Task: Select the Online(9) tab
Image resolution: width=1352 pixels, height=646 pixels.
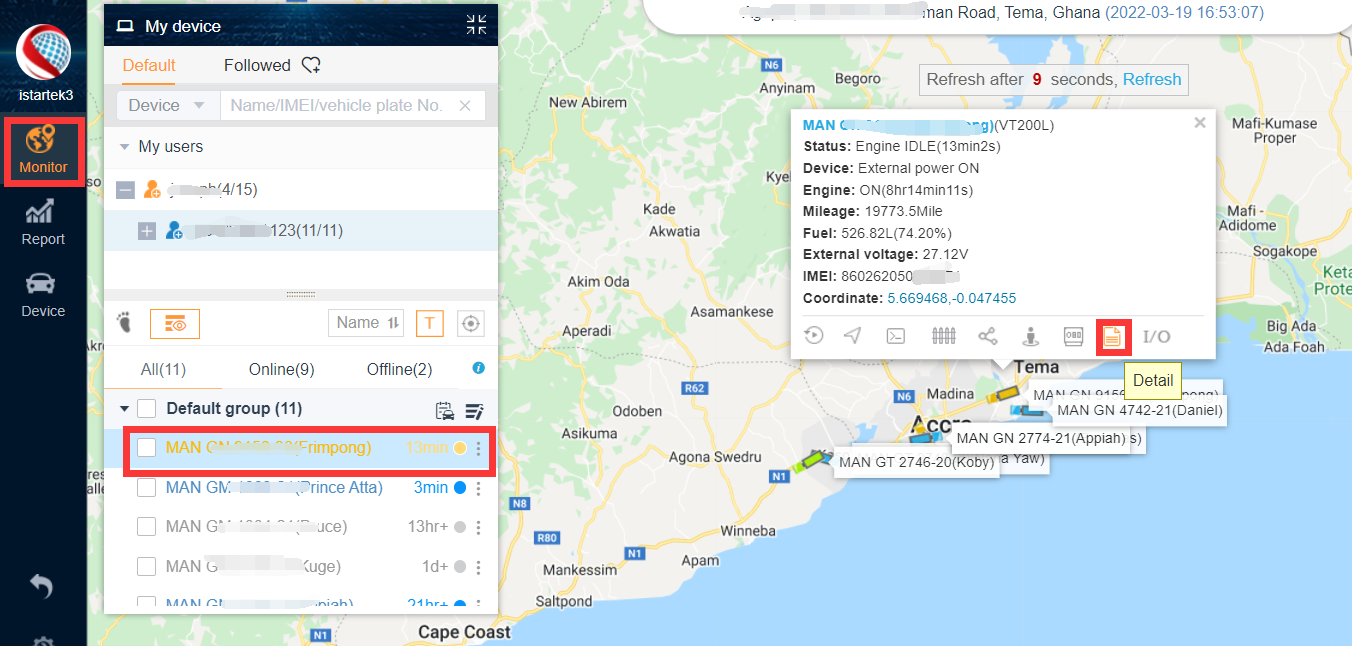Action: pyautogui.click(x=282, y=370)
